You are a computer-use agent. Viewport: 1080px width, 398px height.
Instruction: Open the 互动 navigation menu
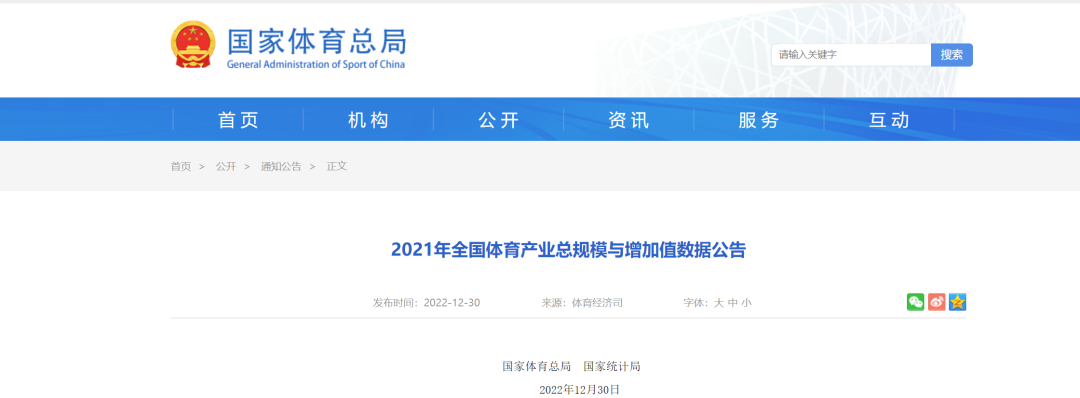point(889,120)
